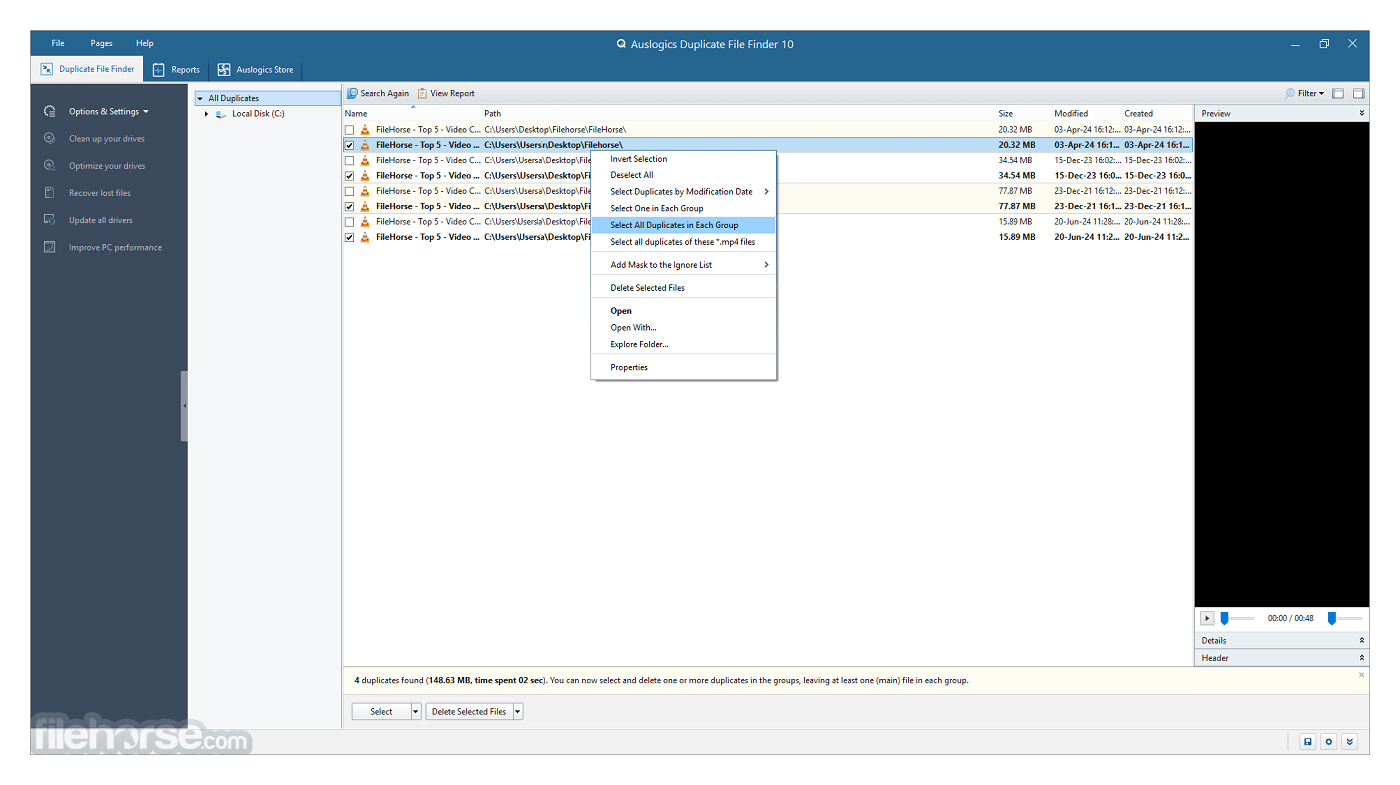Click the Local Disk (C:) drive icon
The width and height of the screenshot is (1400, 785).
coord(221,114)
